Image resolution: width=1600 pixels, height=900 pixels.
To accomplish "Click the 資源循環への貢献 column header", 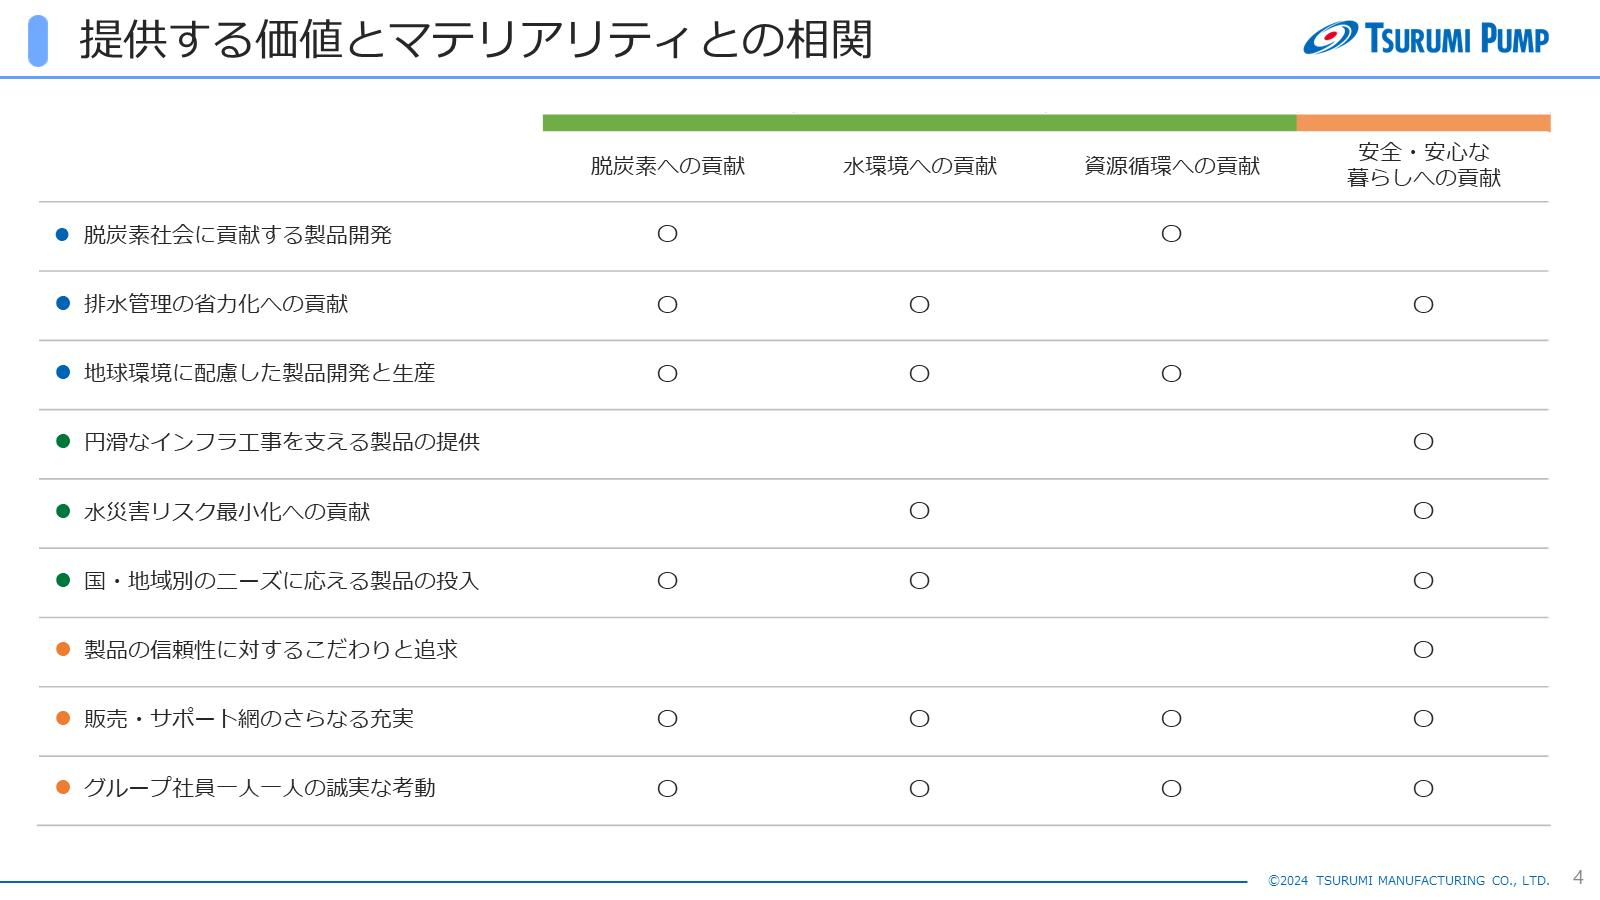I will [1172, 166].
